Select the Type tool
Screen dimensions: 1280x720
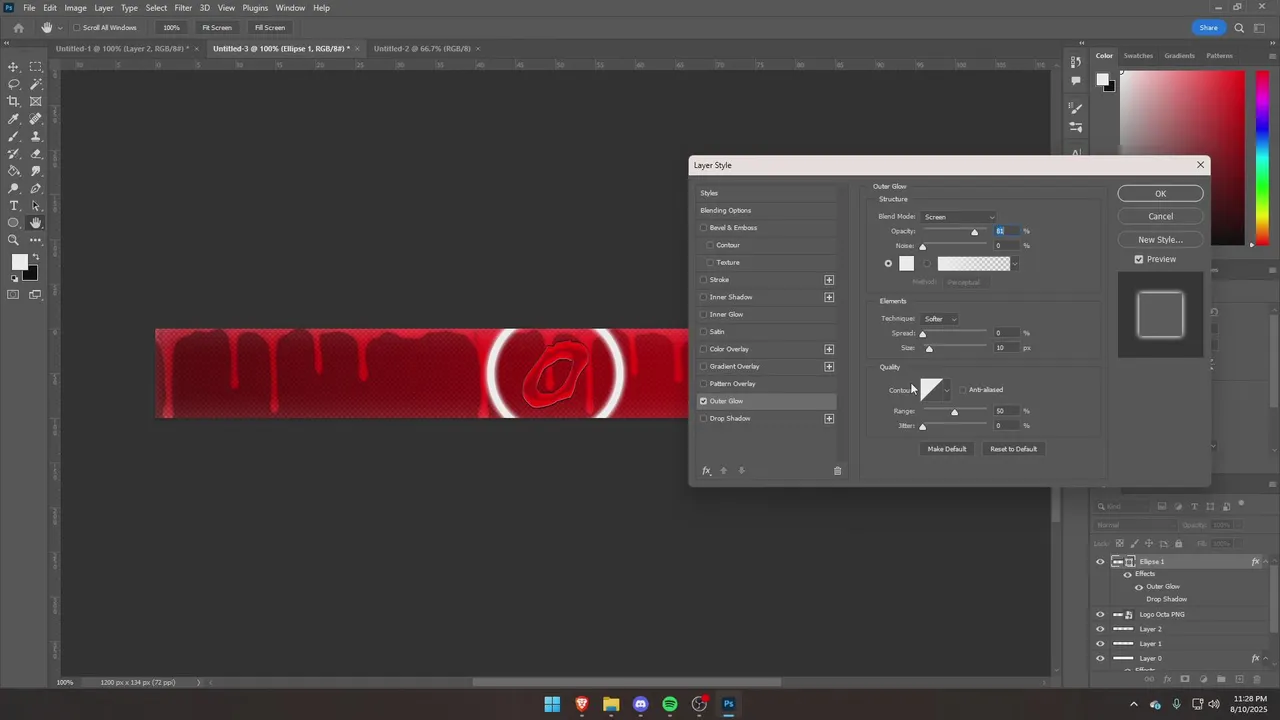tap(14, 206)
